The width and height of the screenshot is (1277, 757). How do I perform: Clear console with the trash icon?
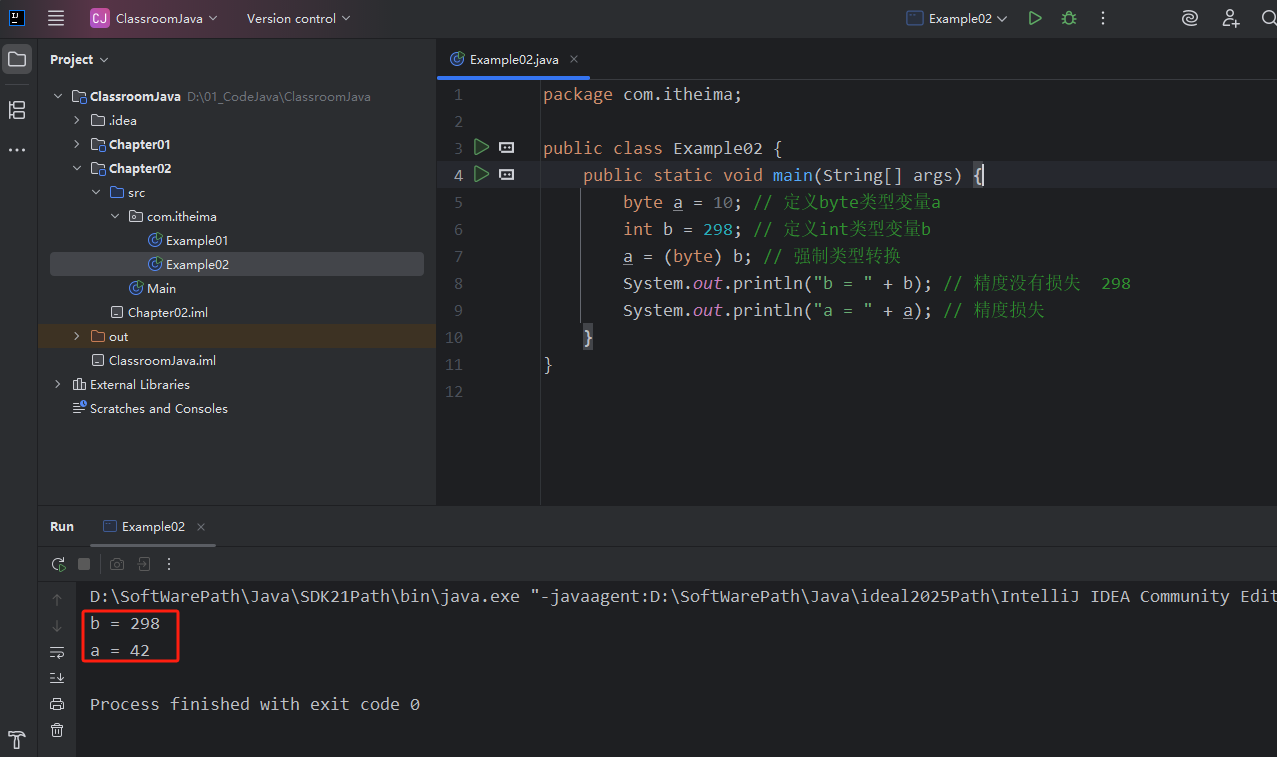point(57,730)
